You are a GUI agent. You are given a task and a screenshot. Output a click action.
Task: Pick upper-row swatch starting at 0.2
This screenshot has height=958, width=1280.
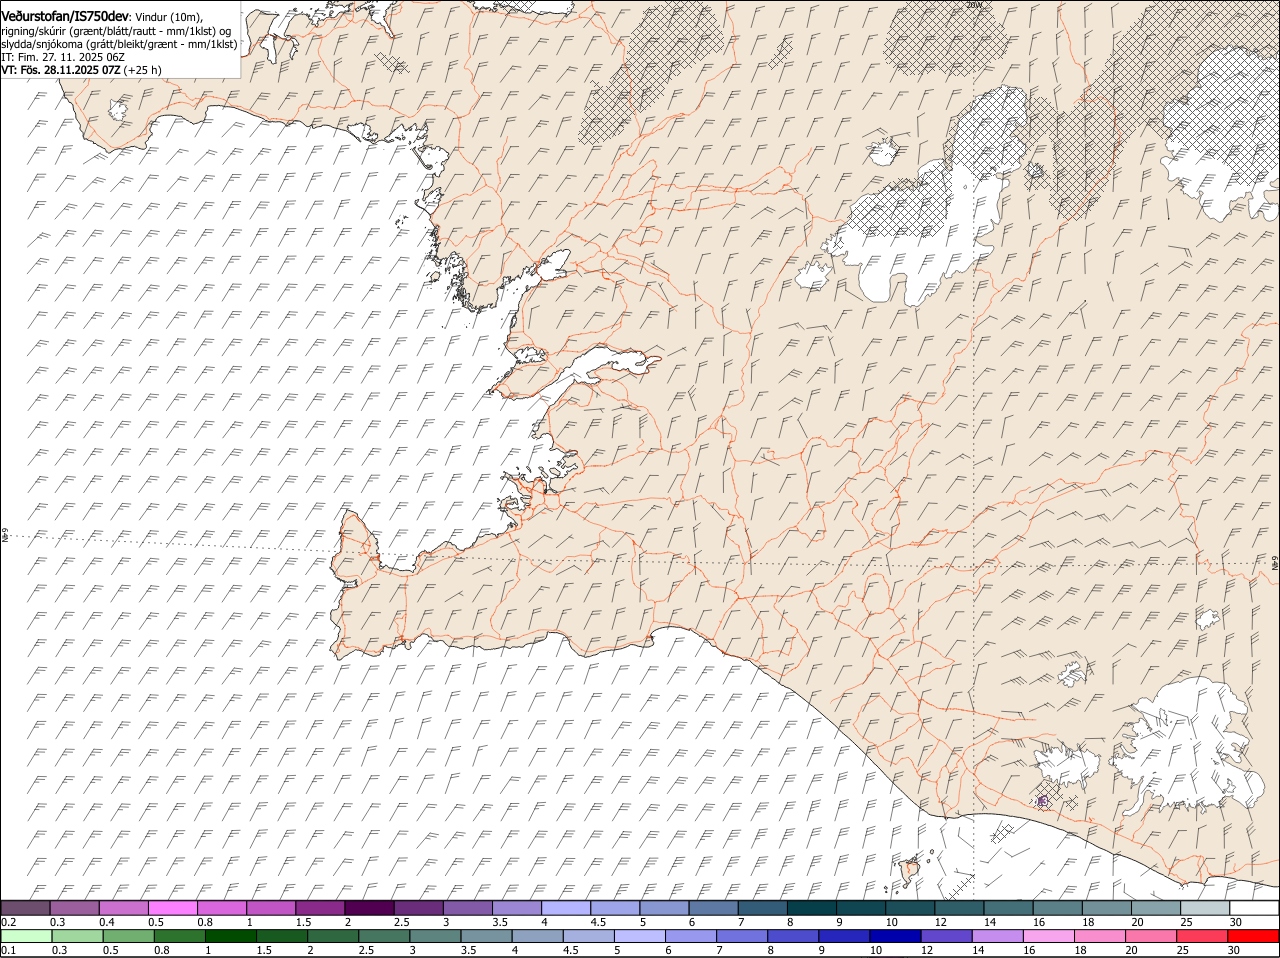pyautogui.click(x=26, y=908)
